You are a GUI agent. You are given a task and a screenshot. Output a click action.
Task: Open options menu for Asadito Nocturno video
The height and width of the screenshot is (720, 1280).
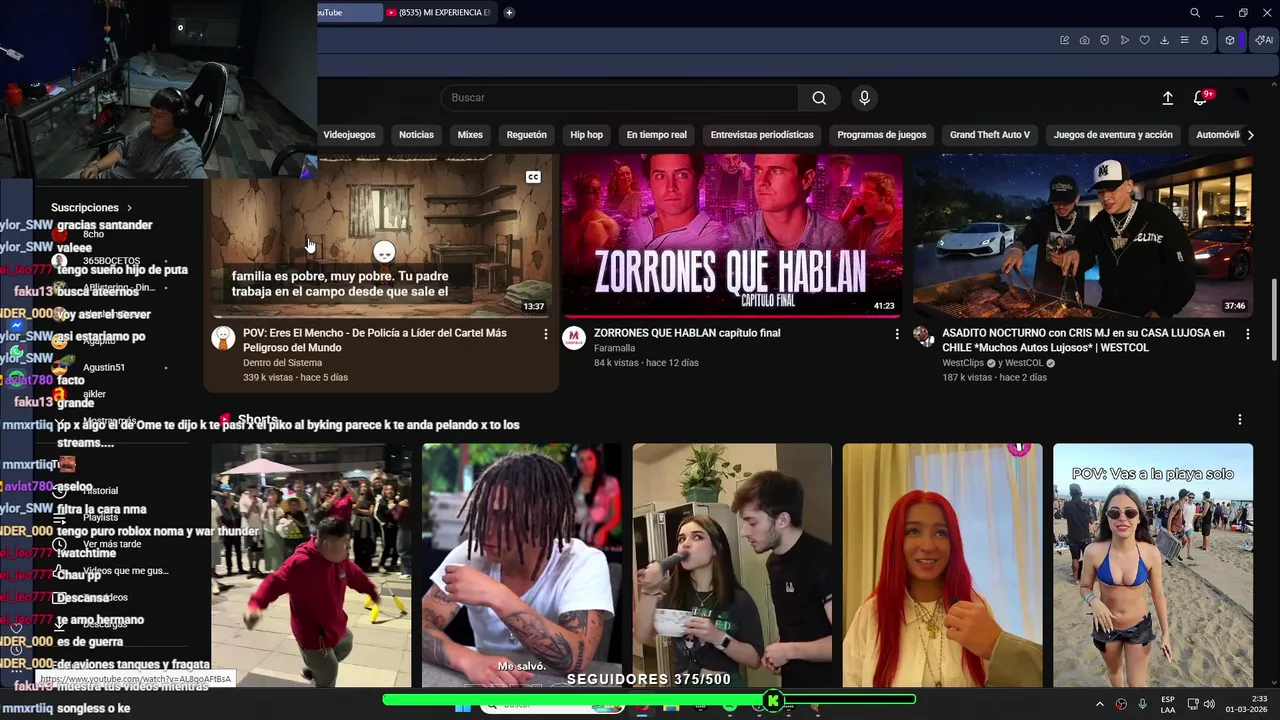[x=1248, y=334]
